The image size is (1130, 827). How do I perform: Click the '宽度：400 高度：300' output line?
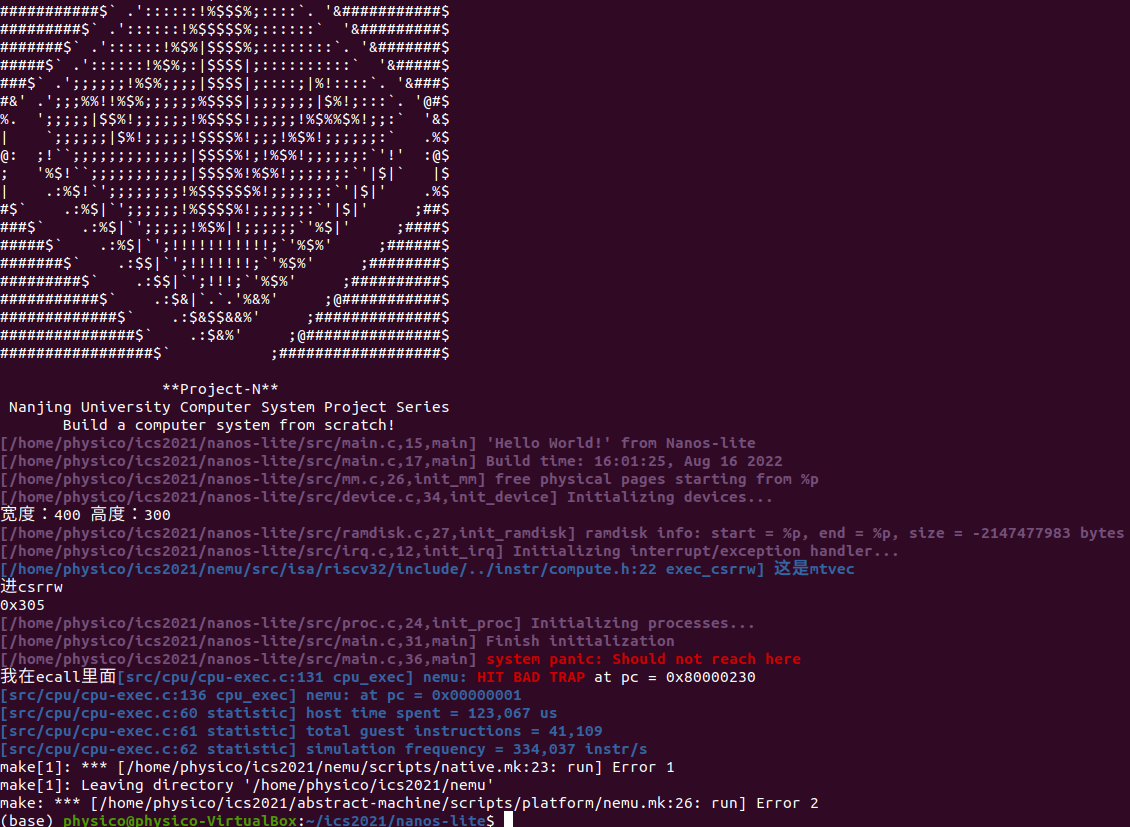click(x=85, y=514)
